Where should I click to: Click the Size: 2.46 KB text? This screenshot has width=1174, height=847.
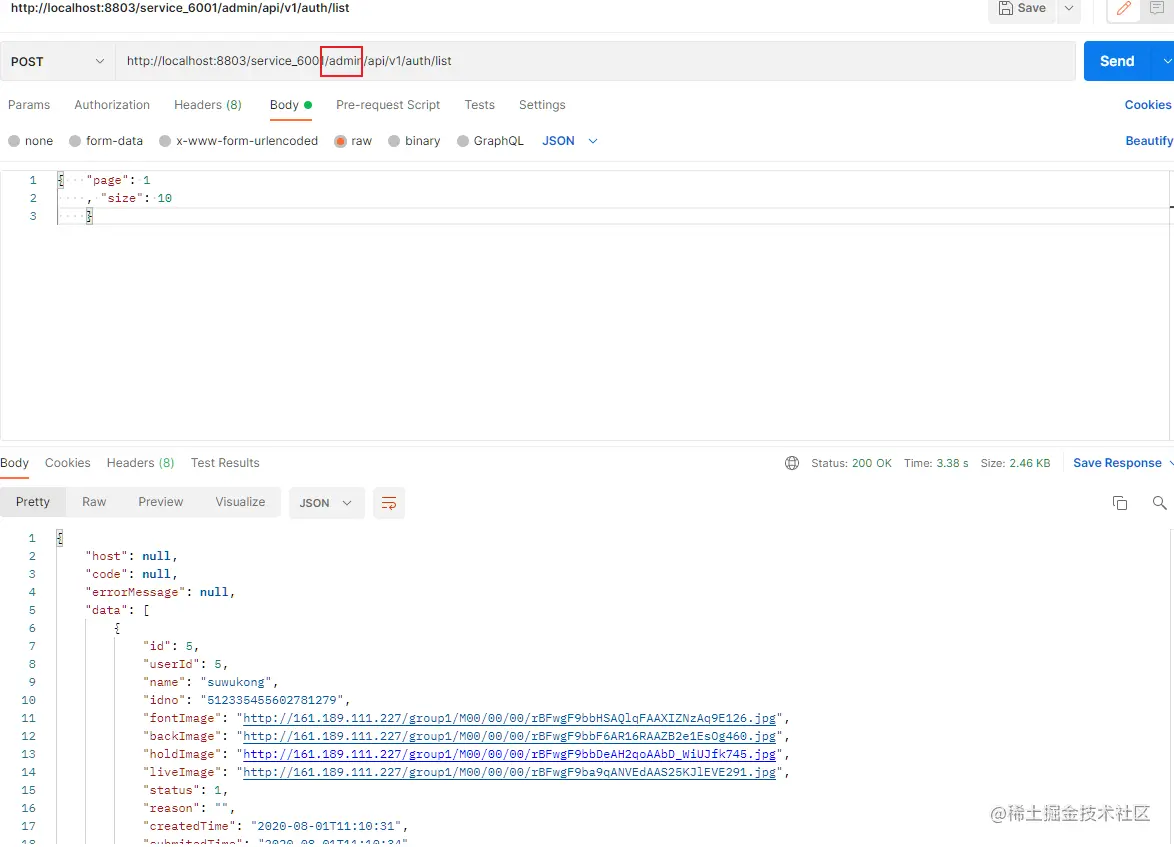tap(1015, 463)
